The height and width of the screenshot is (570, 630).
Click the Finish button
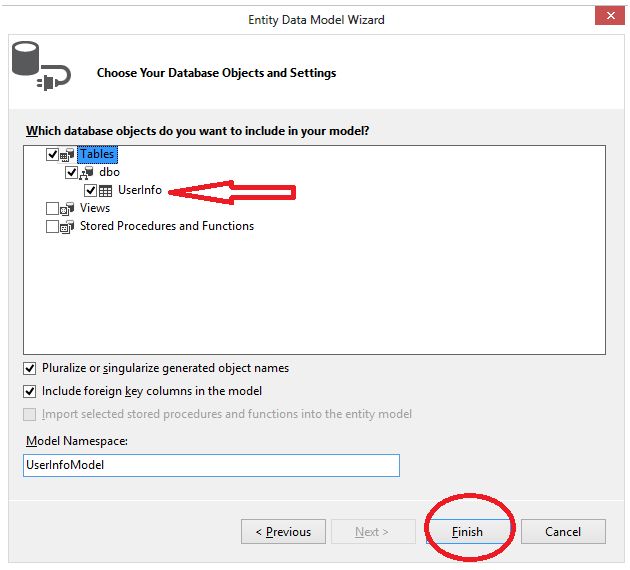(x=468, y=532)
